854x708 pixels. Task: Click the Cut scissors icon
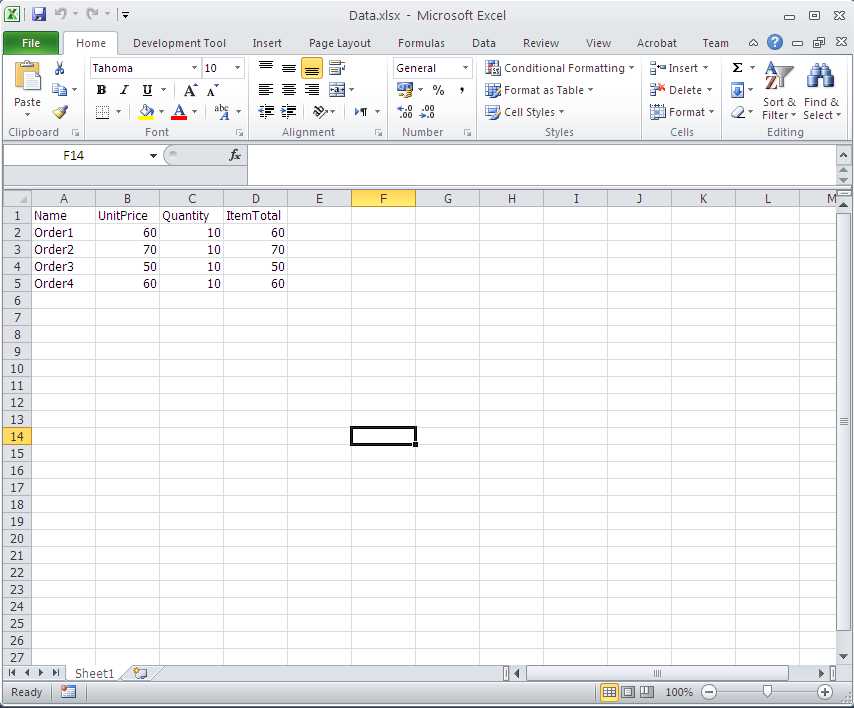tap(59, 68)
